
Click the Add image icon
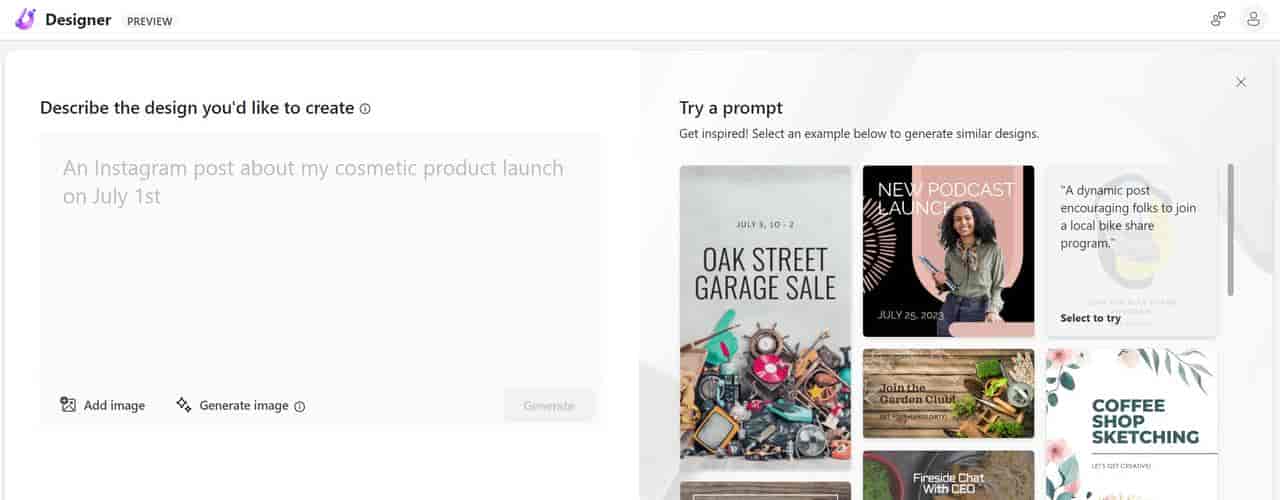[x=68, y=405]
